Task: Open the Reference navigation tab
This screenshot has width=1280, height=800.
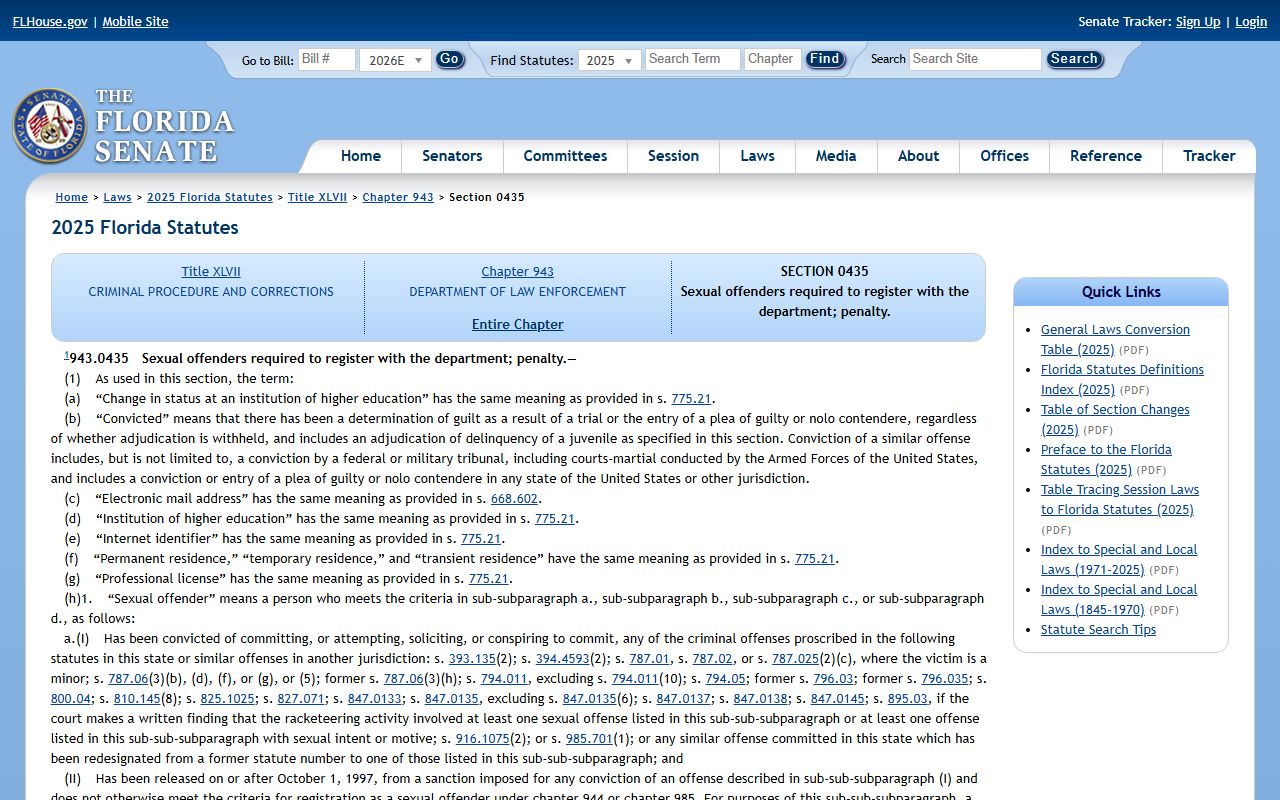Action: pyautogui.click(x=1105, y=156)
